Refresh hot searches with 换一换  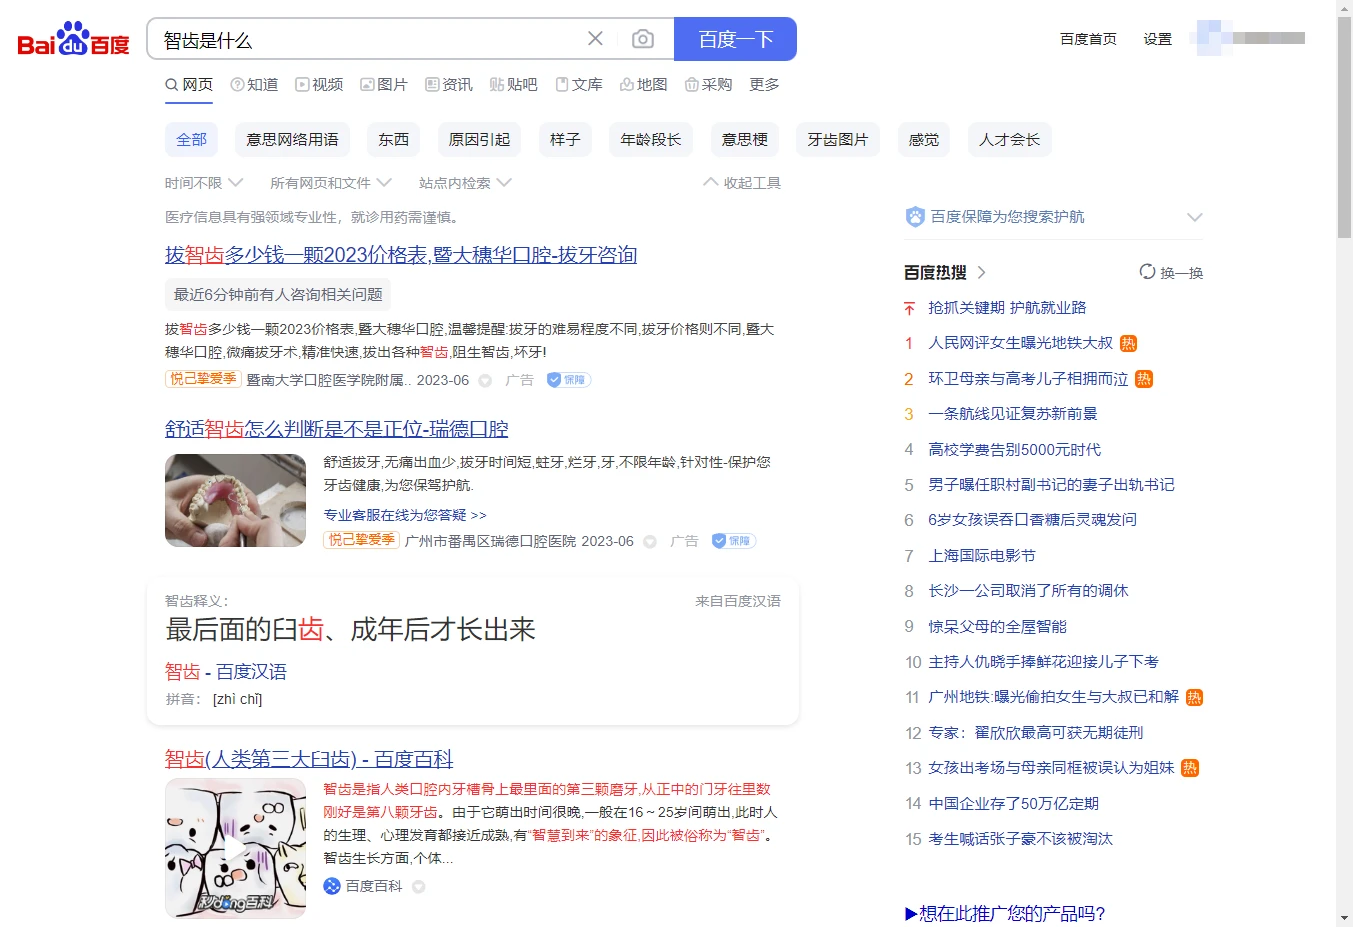coord(1171,272)
